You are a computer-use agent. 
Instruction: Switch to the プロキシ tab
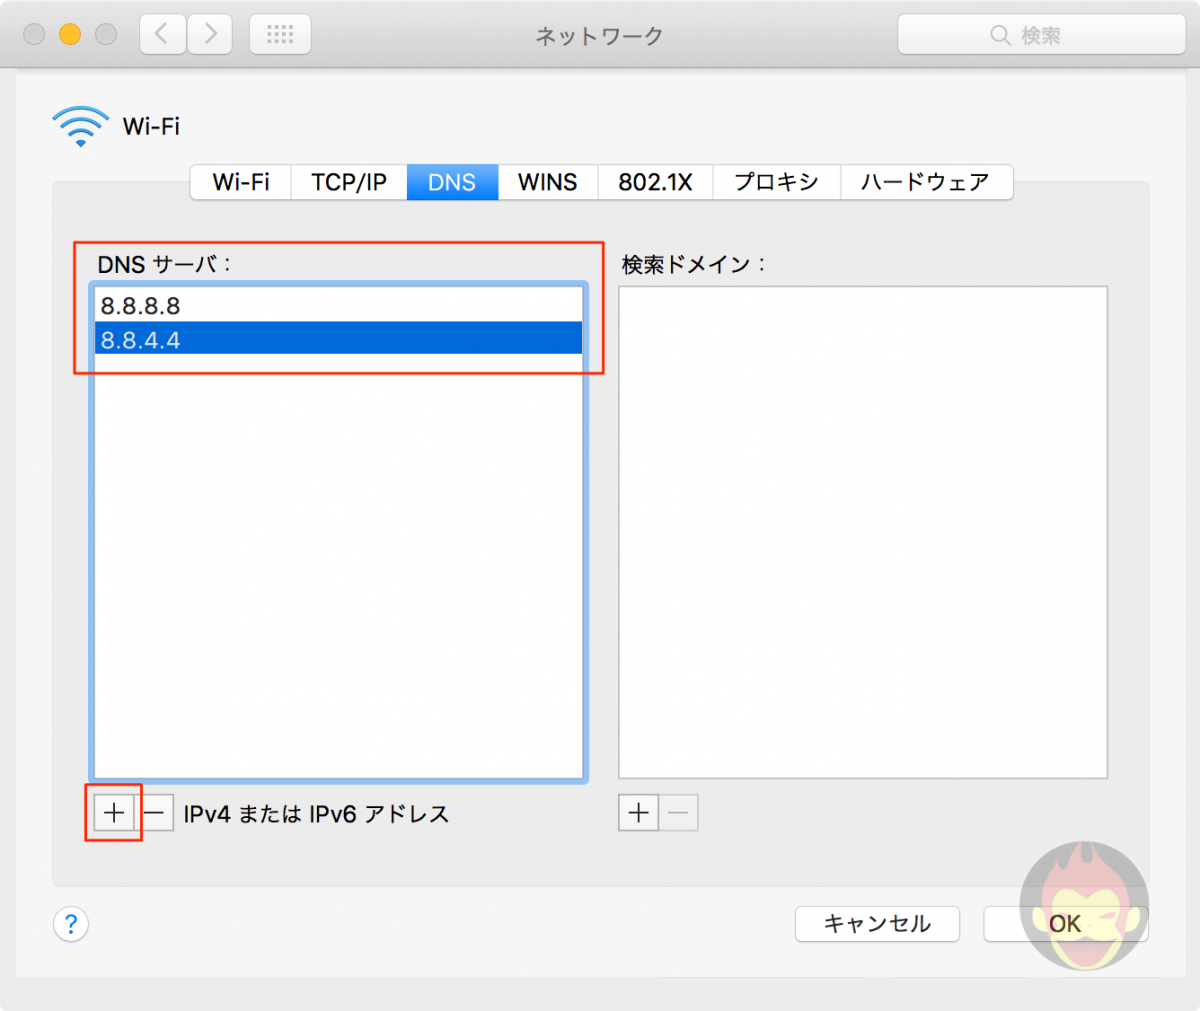pos(776,182)
